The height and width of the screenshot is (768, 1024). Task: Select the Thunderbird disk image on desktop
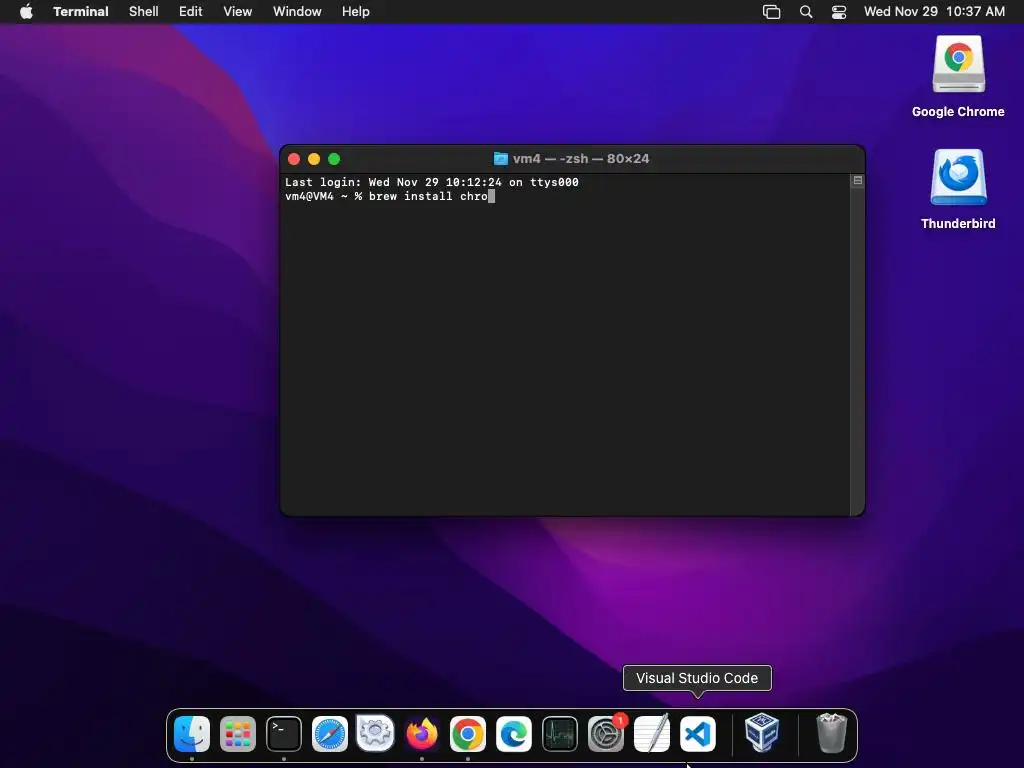point(958,178)
